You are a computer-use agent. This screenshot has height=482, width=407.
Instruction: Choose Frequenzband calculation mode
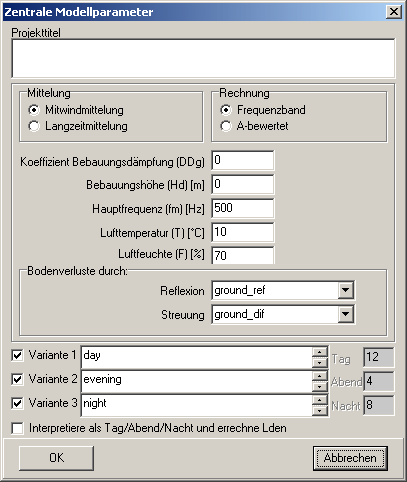coord(226,110)
